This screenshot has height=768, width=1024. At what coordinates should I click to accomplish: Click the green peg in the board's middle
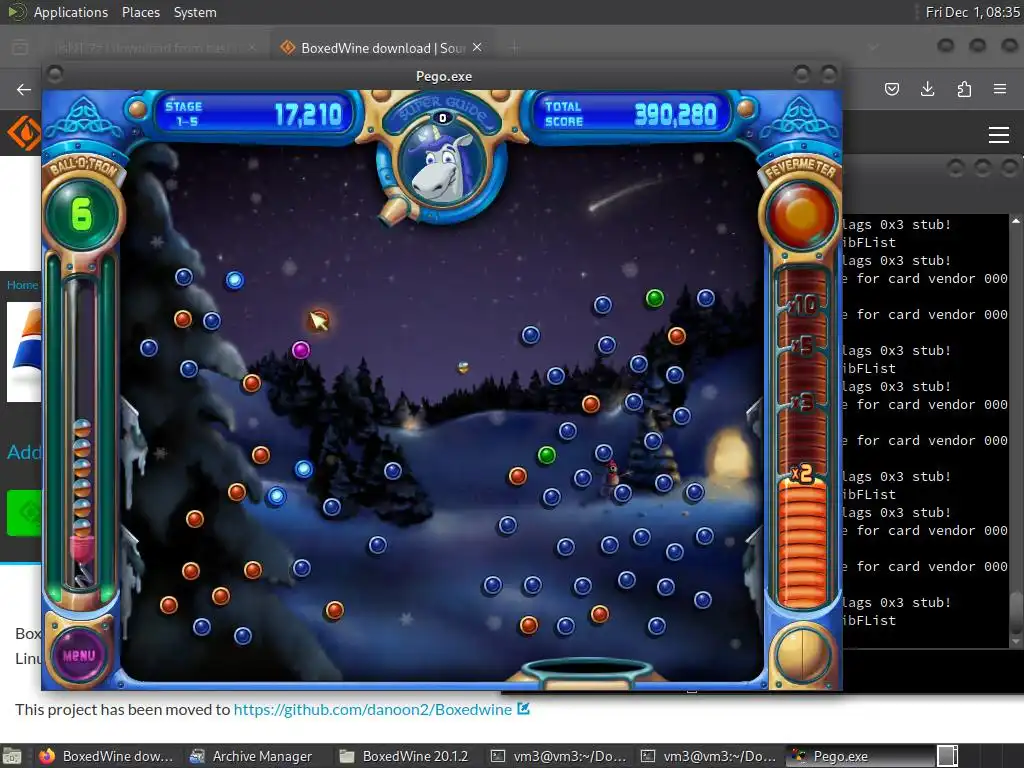[547, 455]
